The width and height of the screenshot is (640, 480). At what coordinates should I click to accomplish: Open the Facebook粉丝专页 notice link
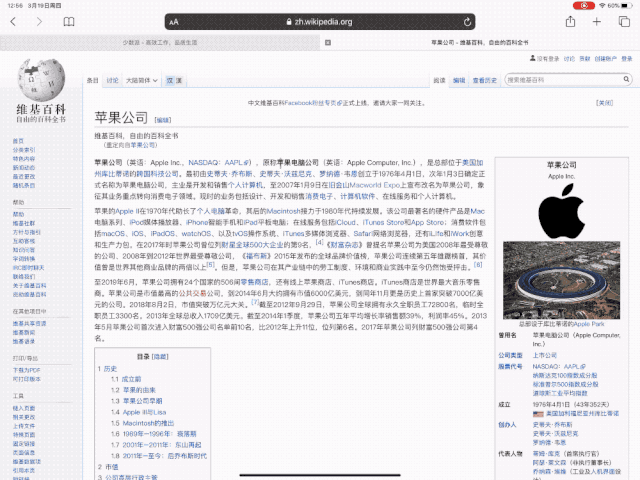(311, 103)
